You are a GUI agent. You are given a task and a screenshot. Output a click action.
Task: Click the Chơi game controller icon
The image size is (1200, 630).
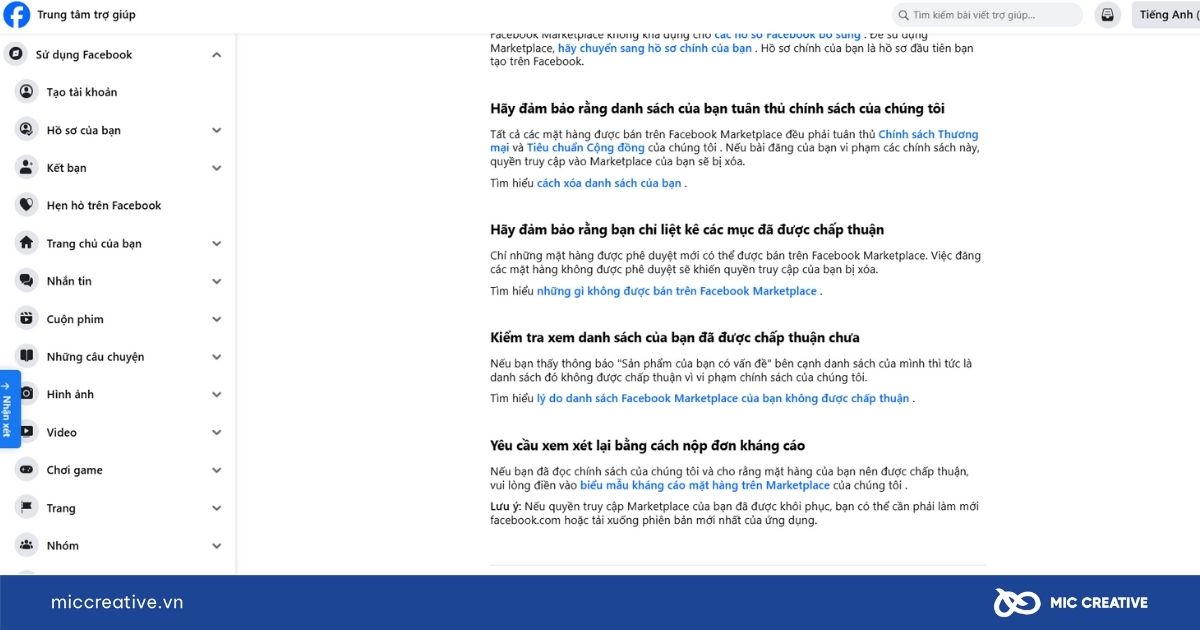point(26,470)
